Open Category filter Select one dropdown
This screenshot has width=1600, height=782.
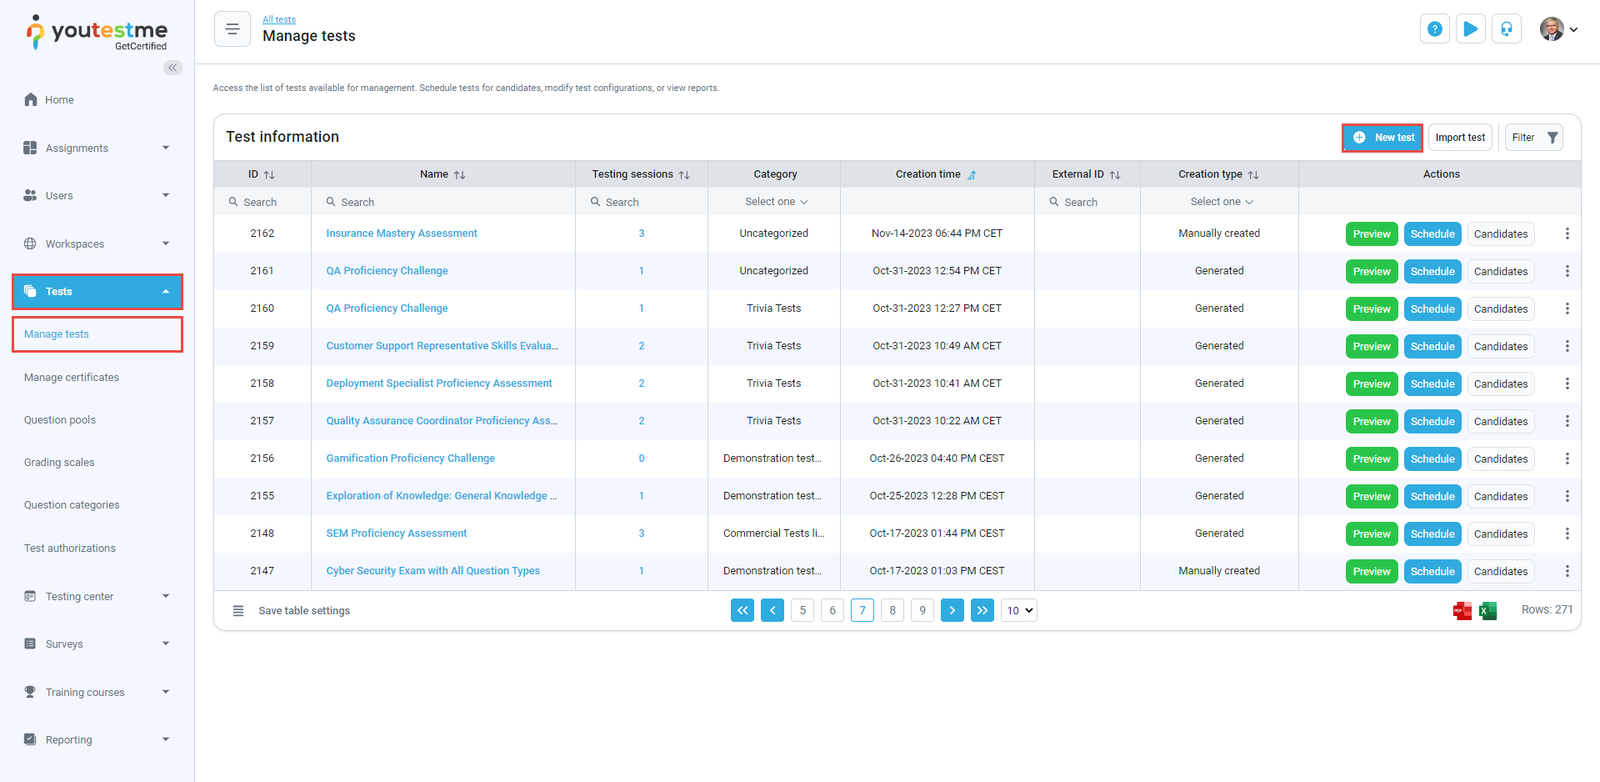pos(775,202)
